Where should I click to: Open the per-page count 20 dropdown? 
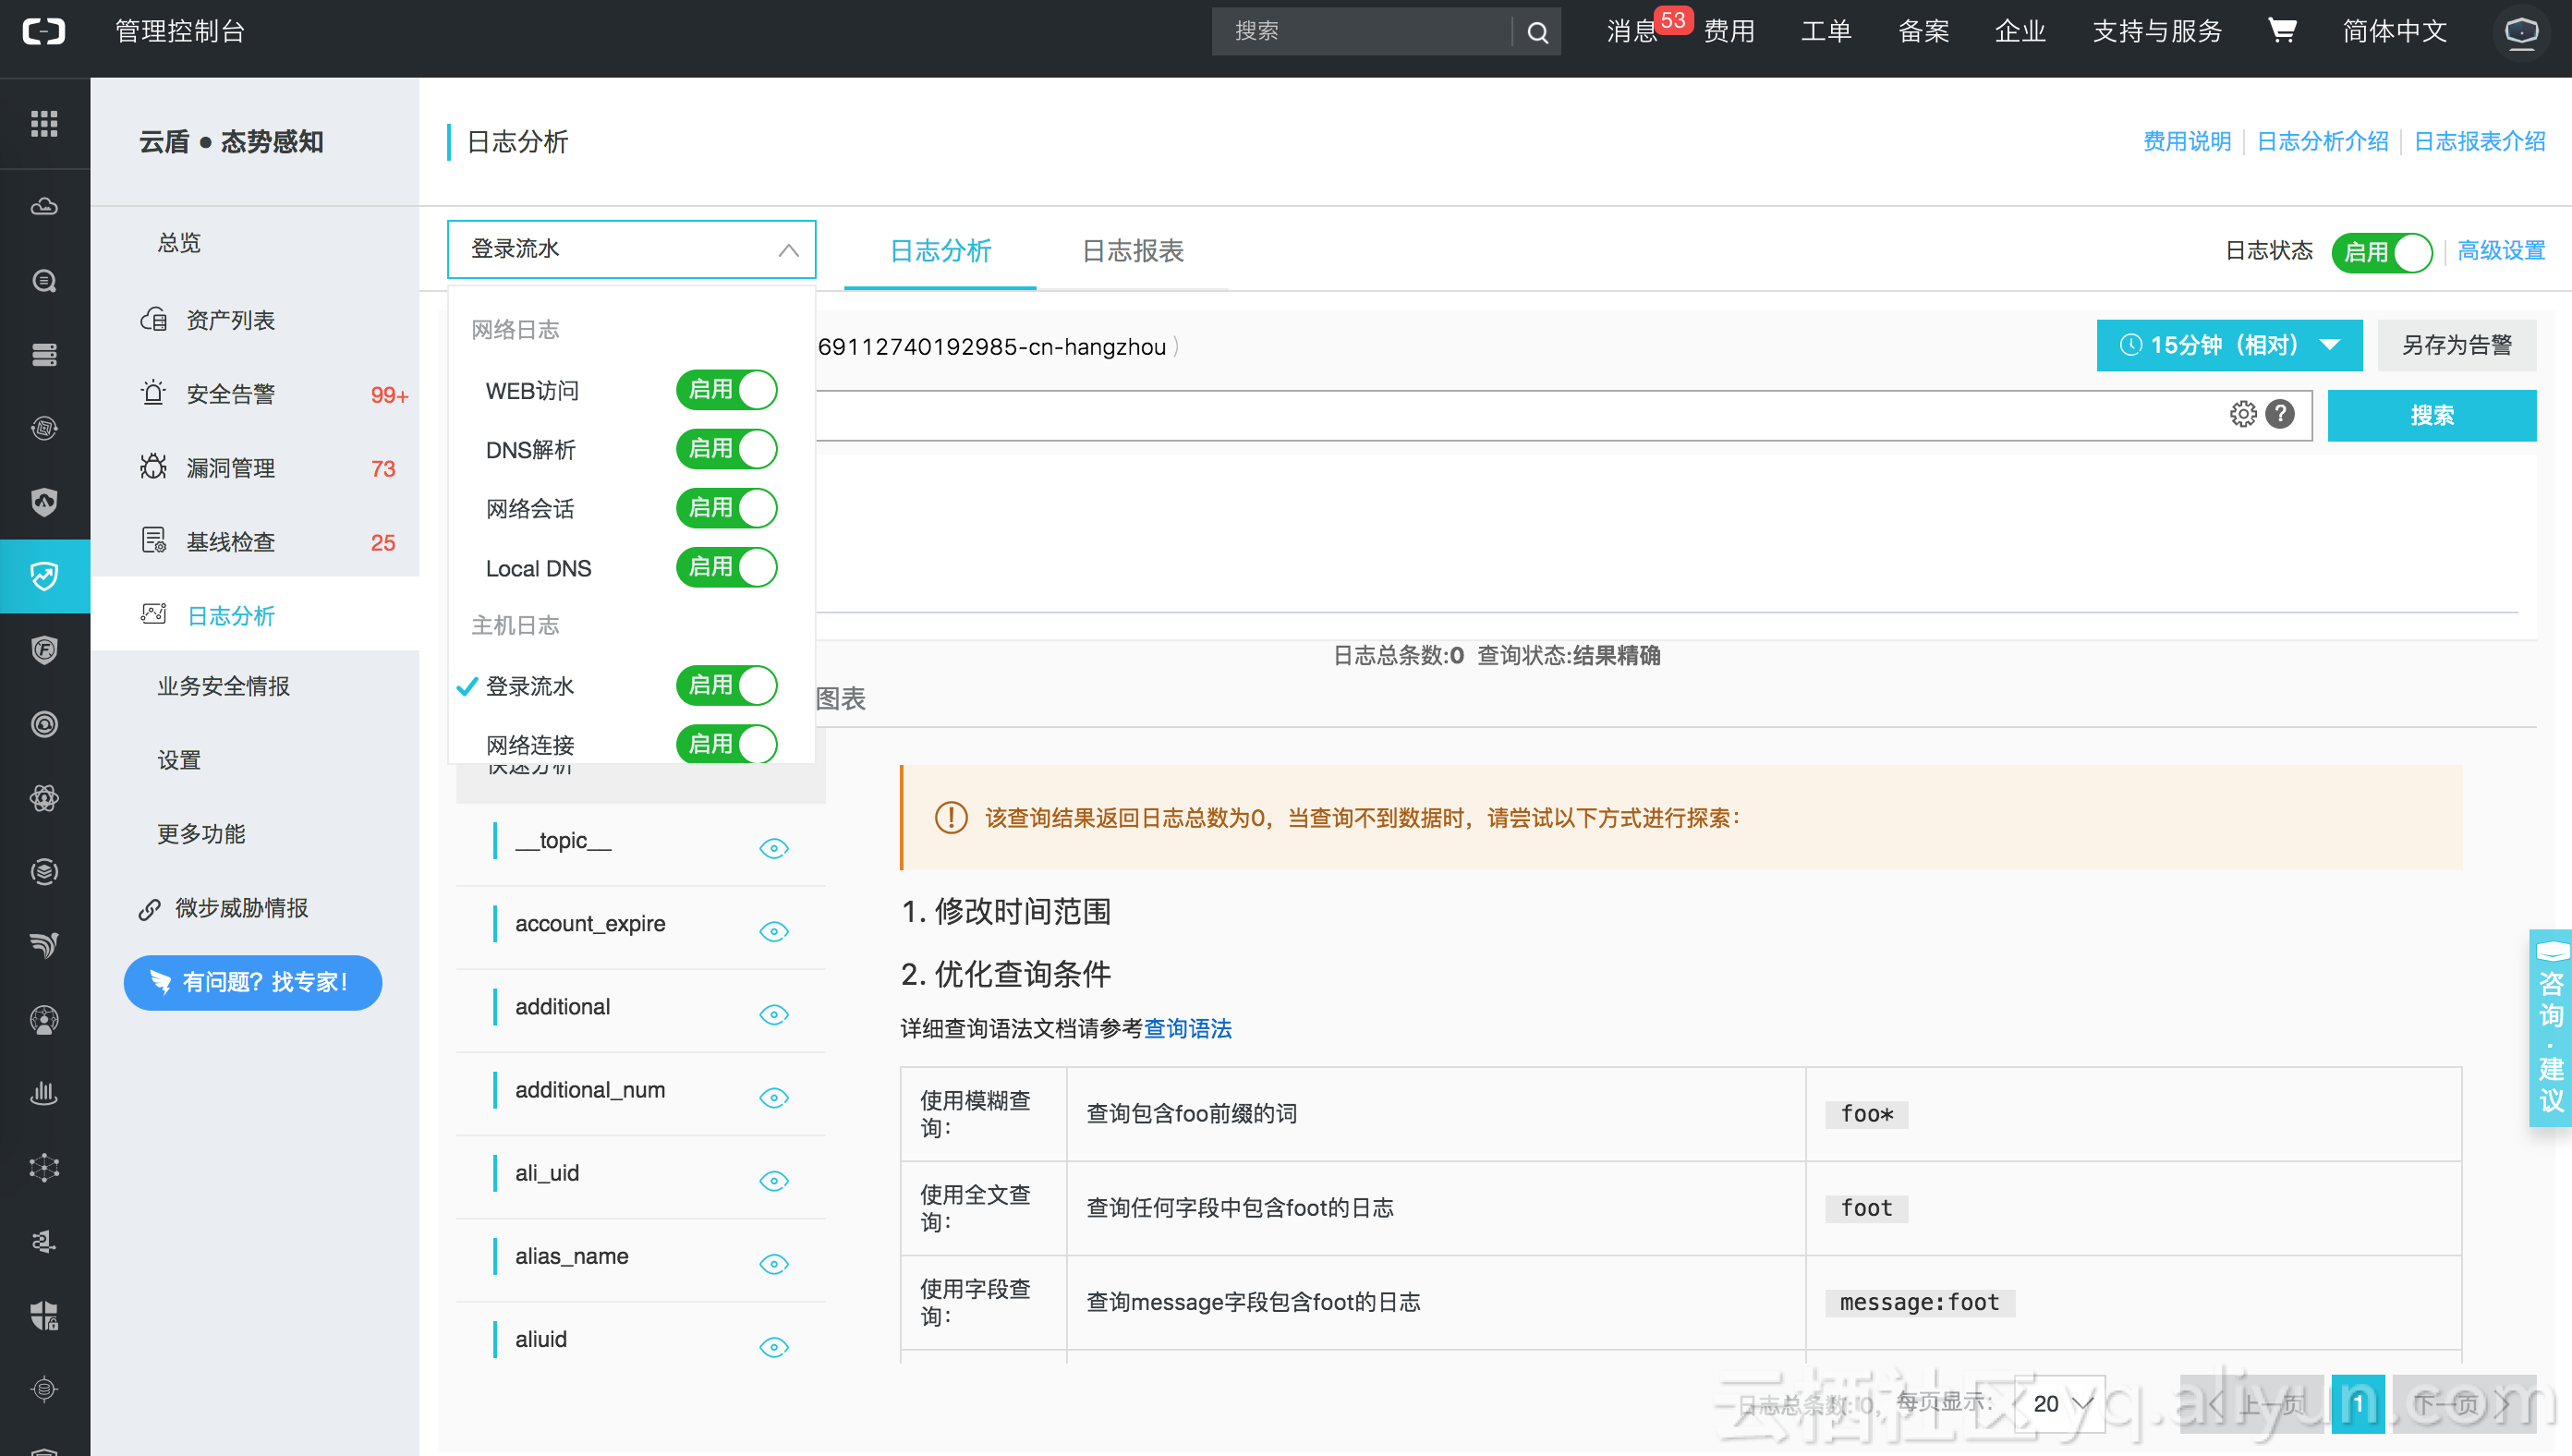tap(2060, 1403)
